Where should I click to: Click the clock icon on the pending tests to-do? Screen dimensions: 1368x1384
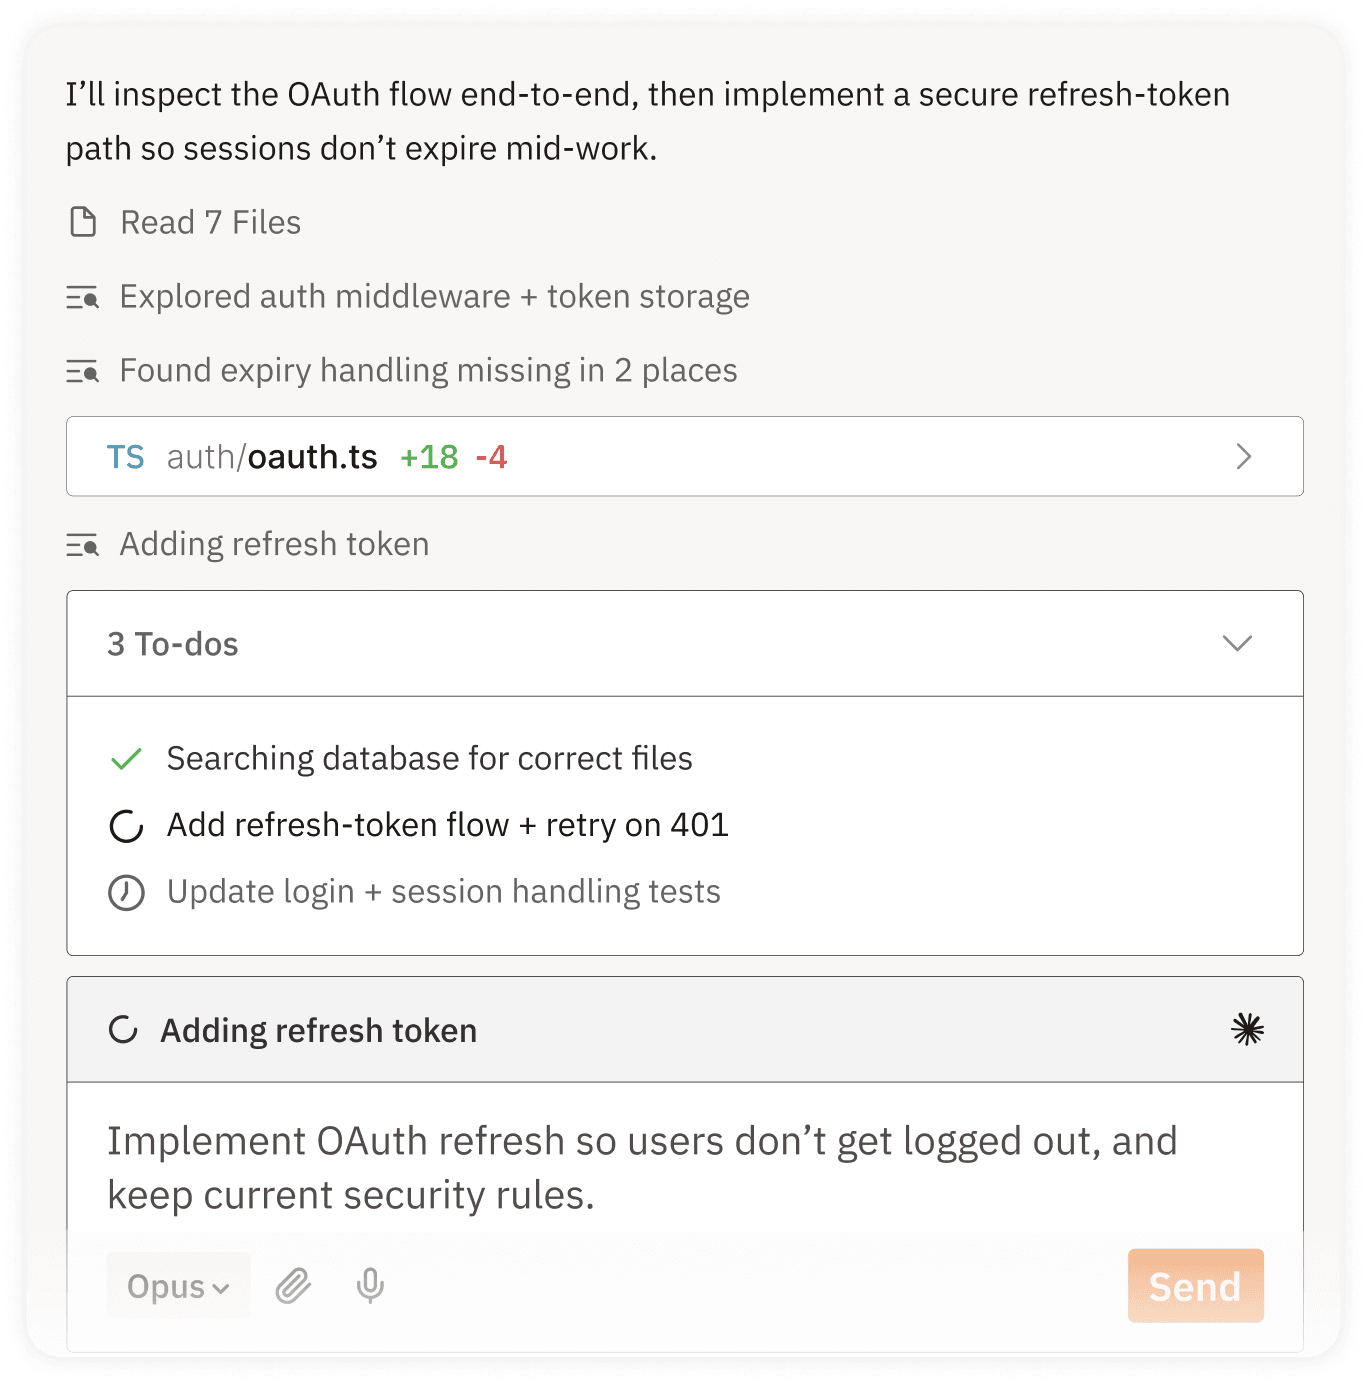coord(125,891)
